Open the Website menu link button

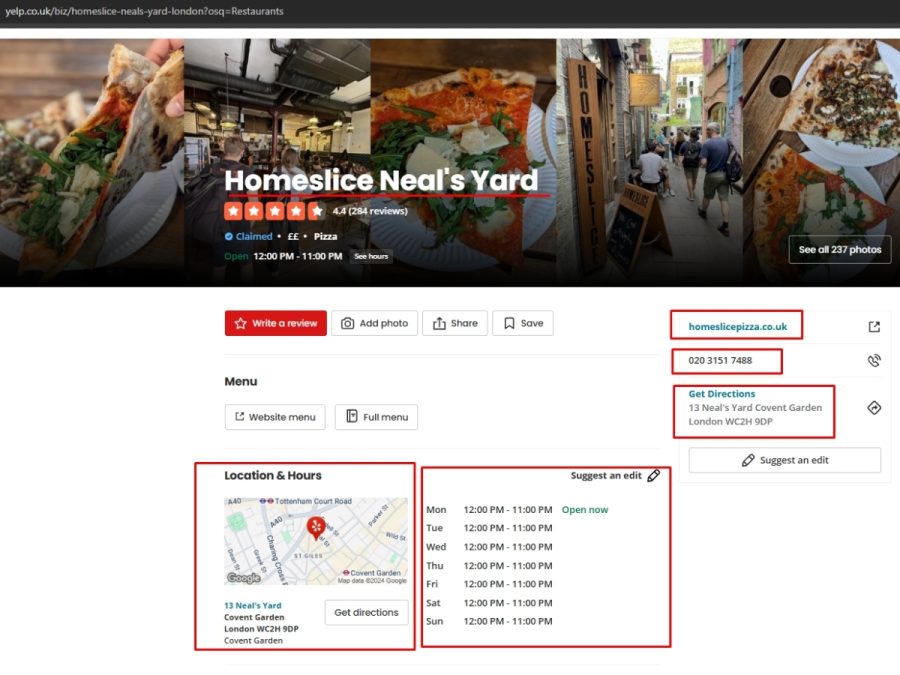[x=275, y=417]
